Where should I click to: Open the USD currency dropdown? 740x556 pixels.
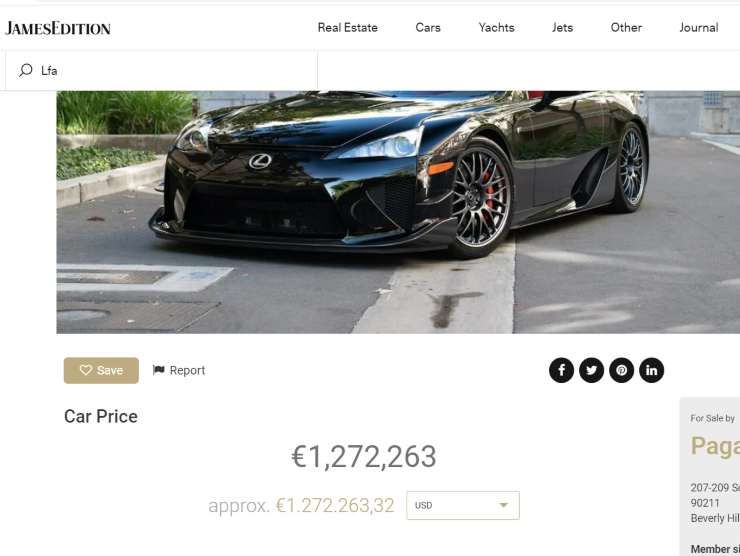tap(462, 505)
